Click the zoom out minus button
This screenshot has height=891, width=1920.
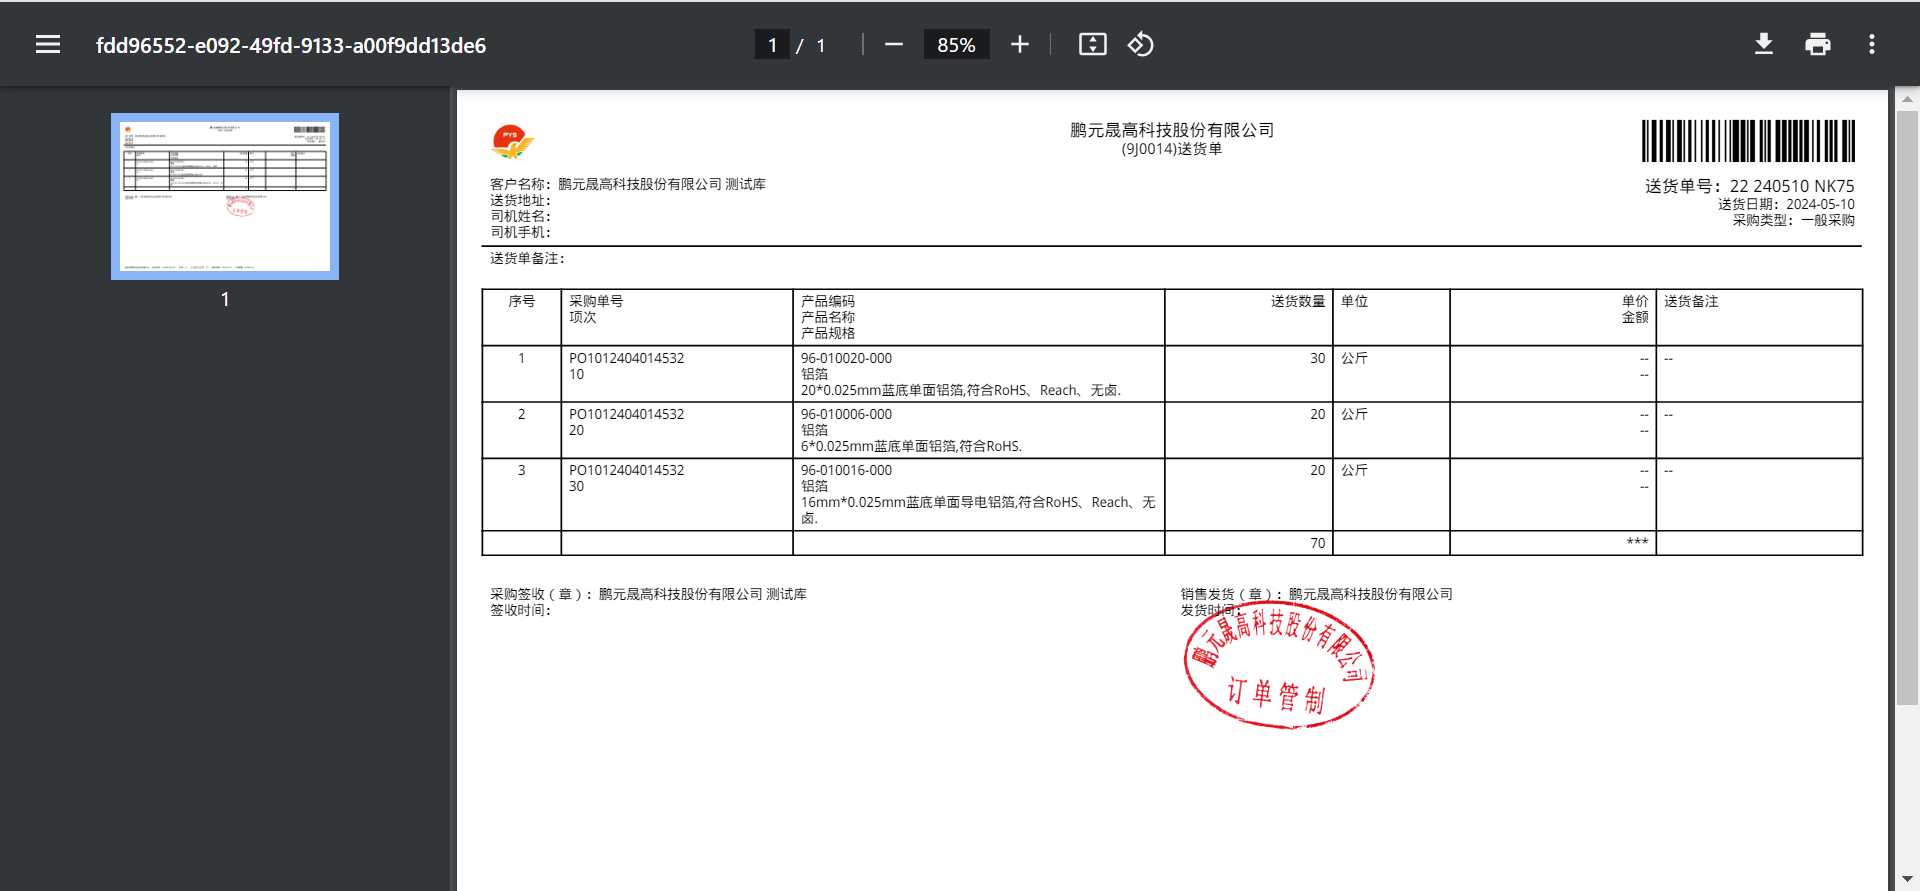[894, 45]
